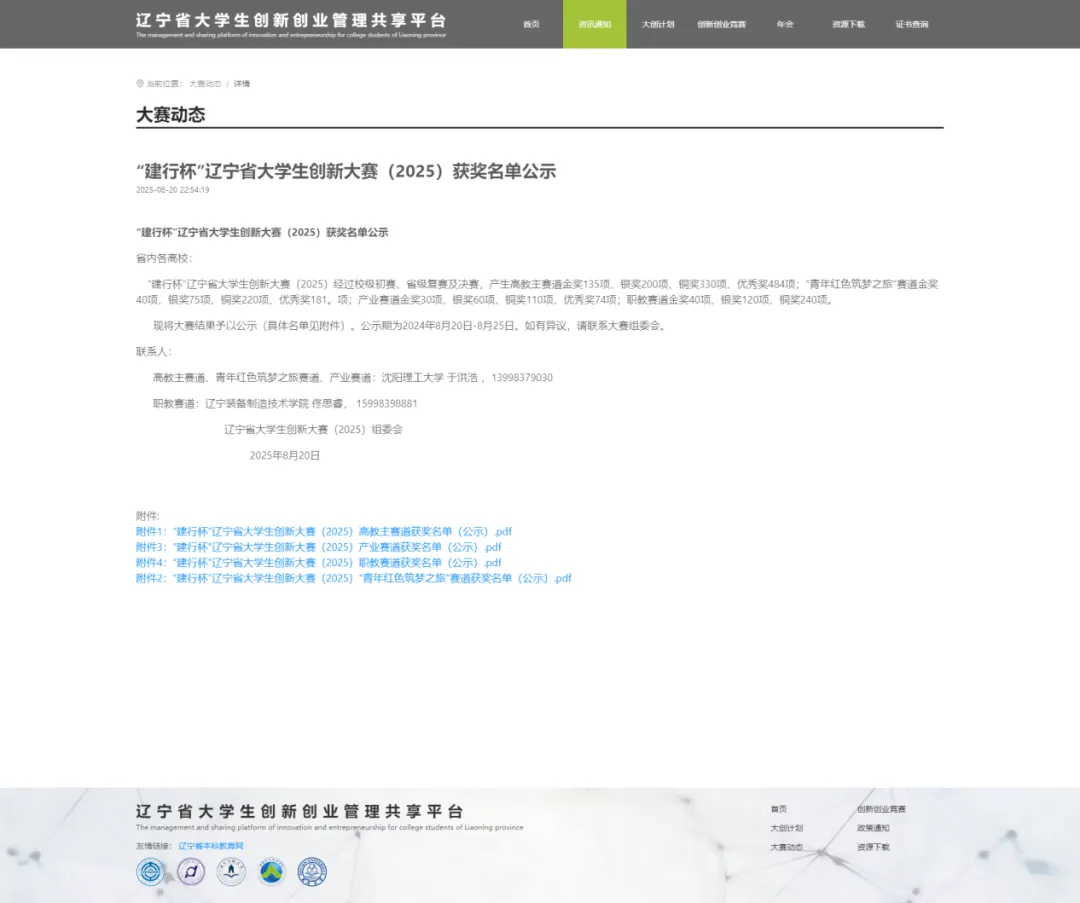Open the first blue university emblem in footer
The width and height of the screenshot is (1080, 903).
tap(150, 872)
